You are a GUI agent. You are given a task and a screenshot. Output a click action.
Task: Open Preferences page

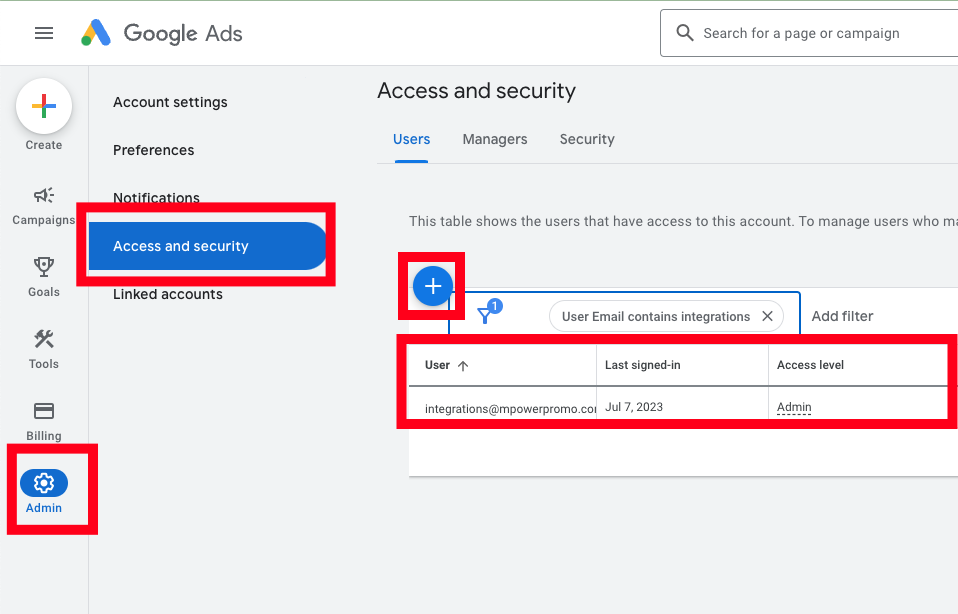[x=153, y=150]
